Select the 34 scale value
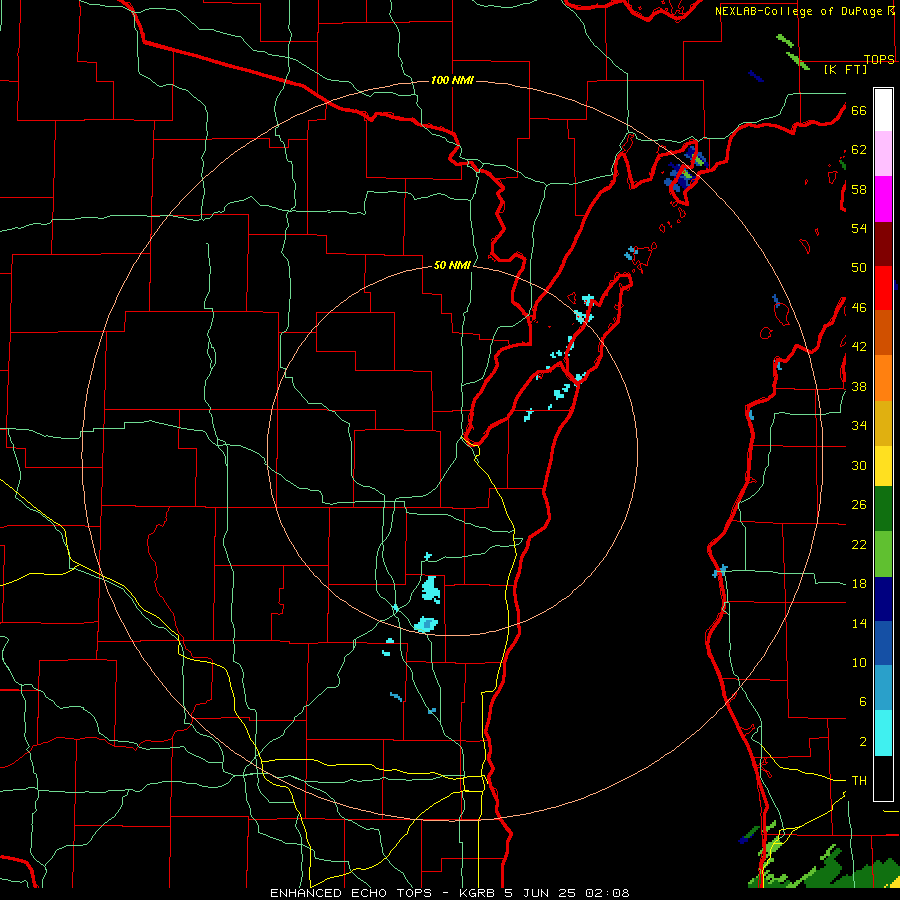 pyautogui.click(x=859, y=426)
